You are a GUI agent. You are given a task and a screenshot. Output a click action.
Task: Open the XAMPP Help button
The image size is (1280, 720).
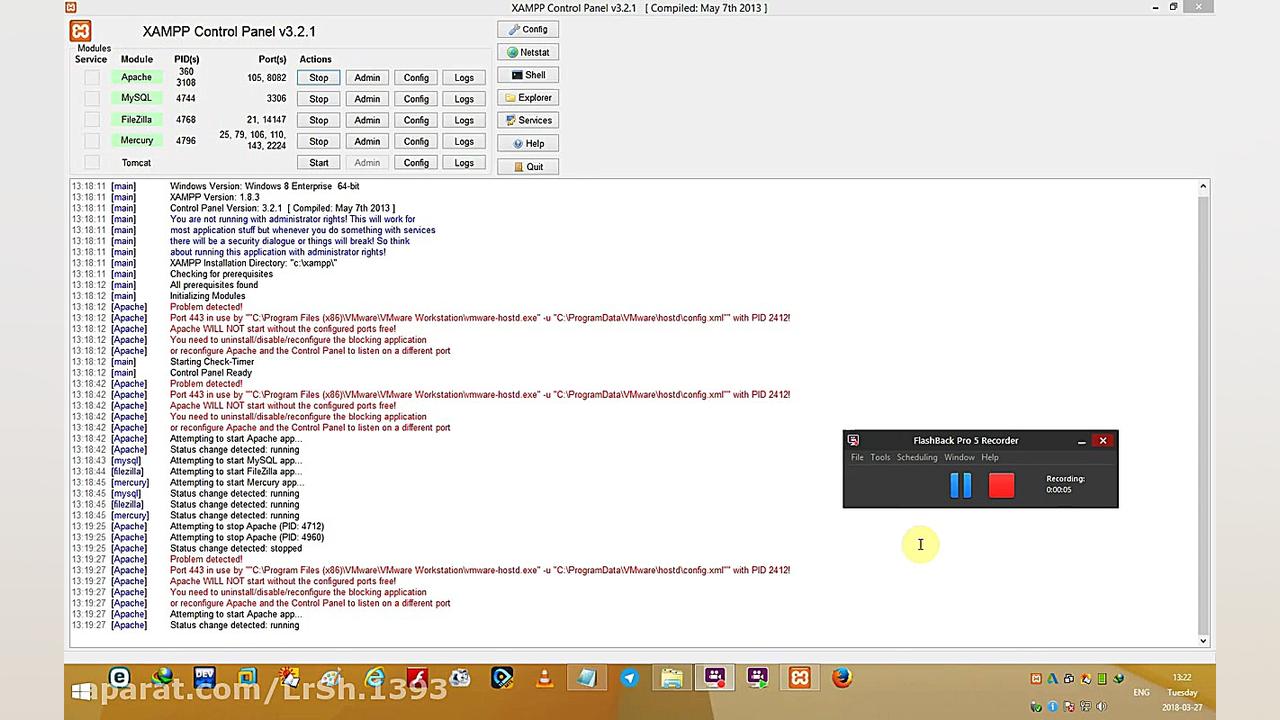pyautogui.click(x=528, y=143)
